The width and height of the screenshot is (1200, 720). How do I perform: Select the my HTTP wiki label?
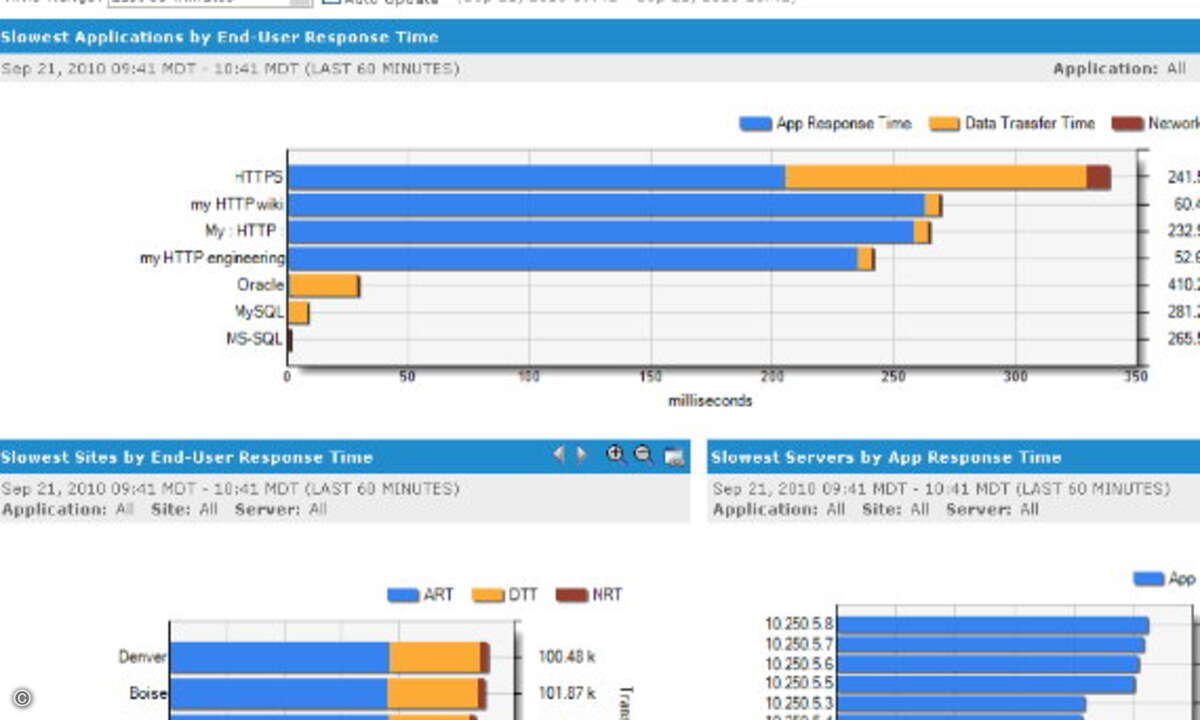(x=237, y=204)
